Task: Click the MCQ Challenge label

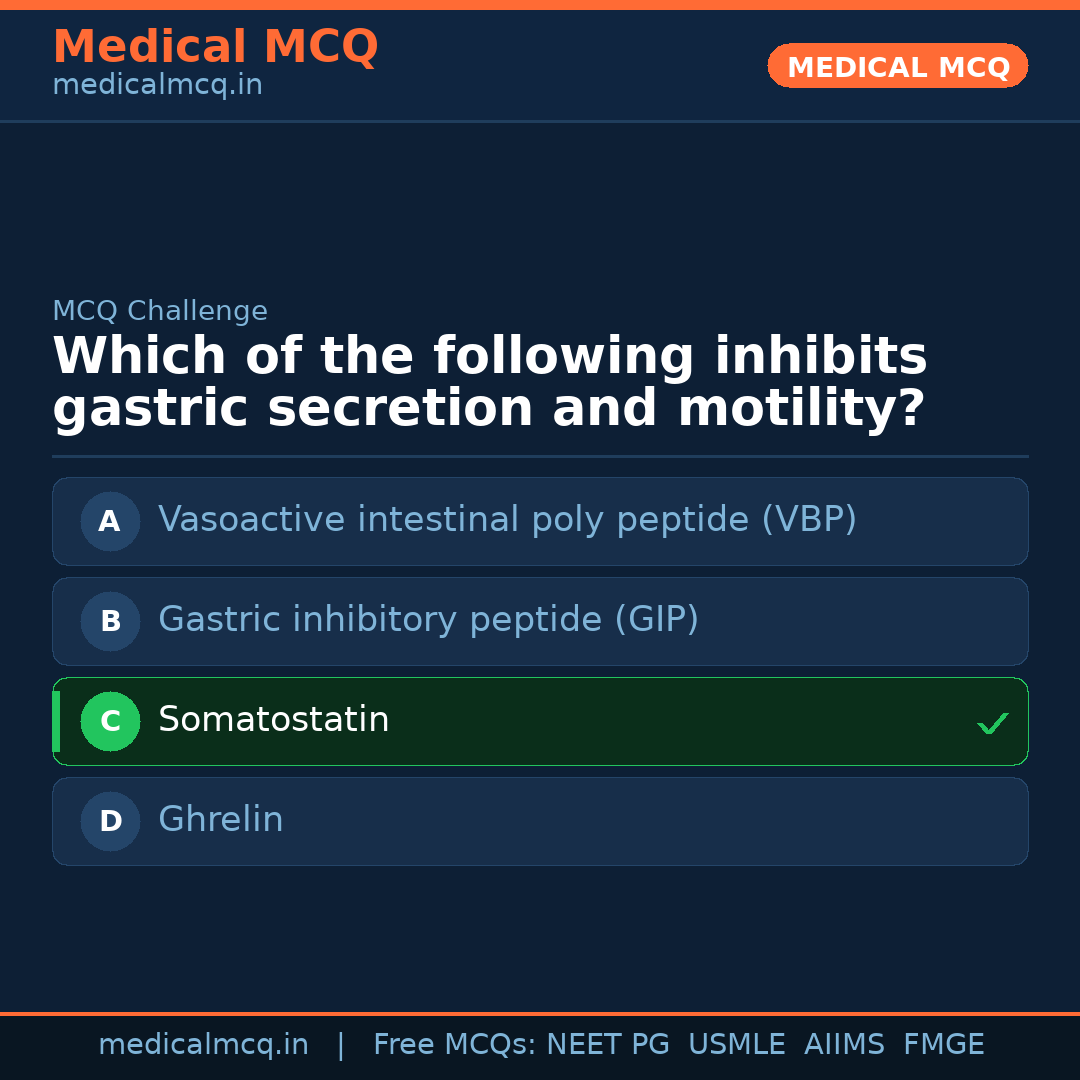Action: 160,312
